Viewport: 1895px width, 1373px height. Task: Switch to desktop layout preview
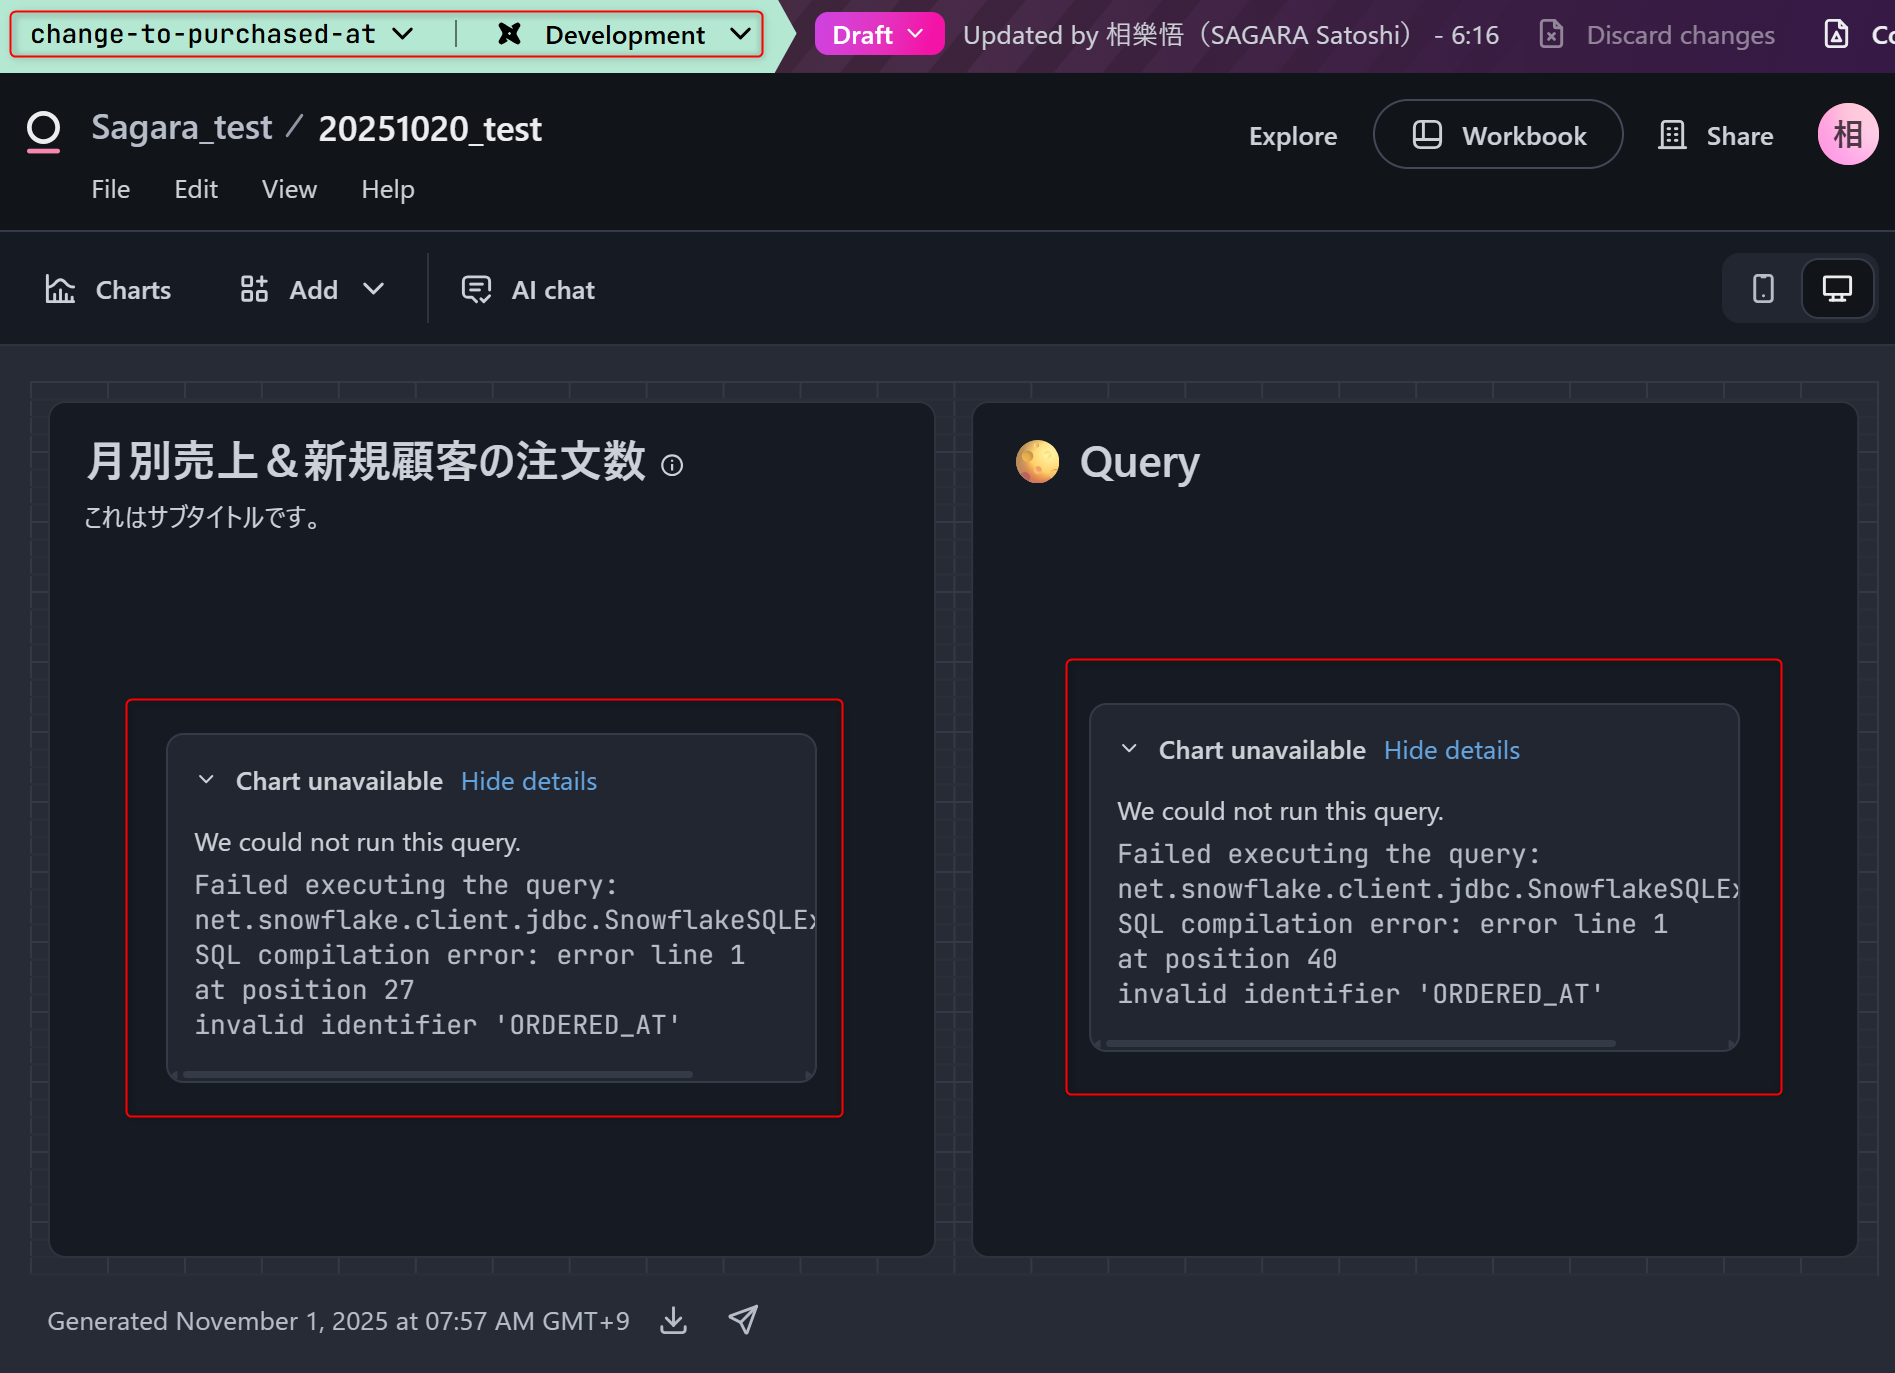tap(1837, 289)
